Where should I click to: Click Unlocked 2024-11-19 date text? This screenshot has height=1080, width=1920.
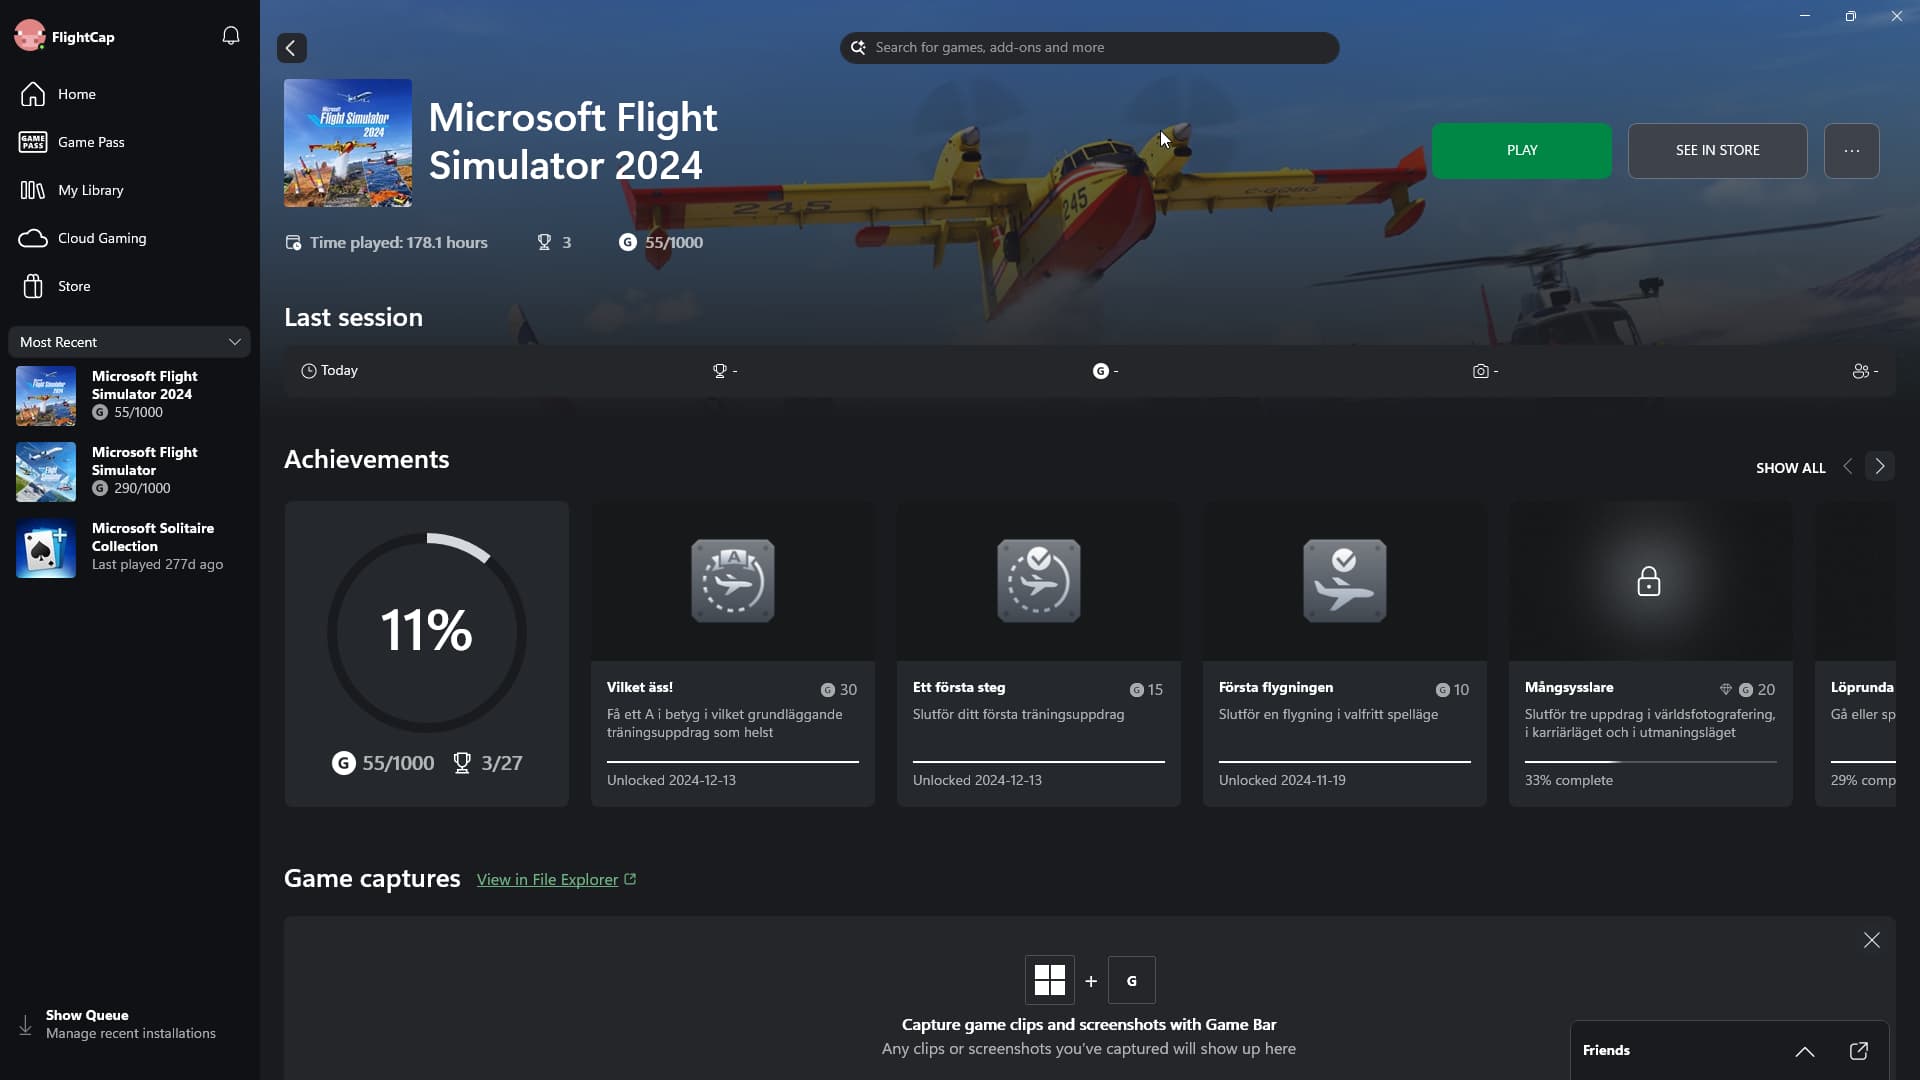pyautogui.click(x=1282, y=780)
